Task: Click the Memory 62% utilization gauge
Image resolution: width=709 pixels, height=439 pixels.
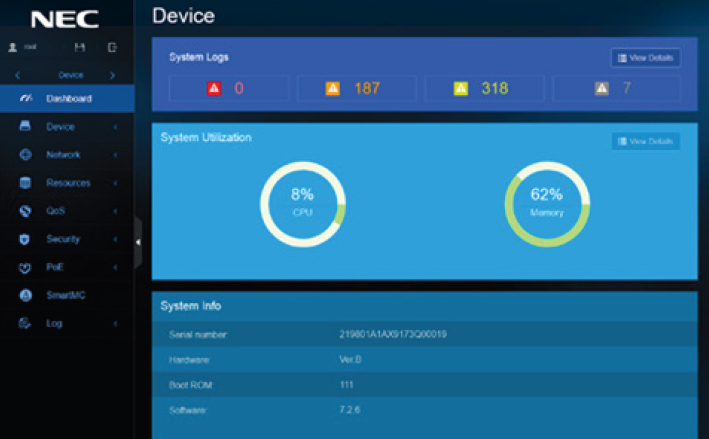Action: (547, 204)
